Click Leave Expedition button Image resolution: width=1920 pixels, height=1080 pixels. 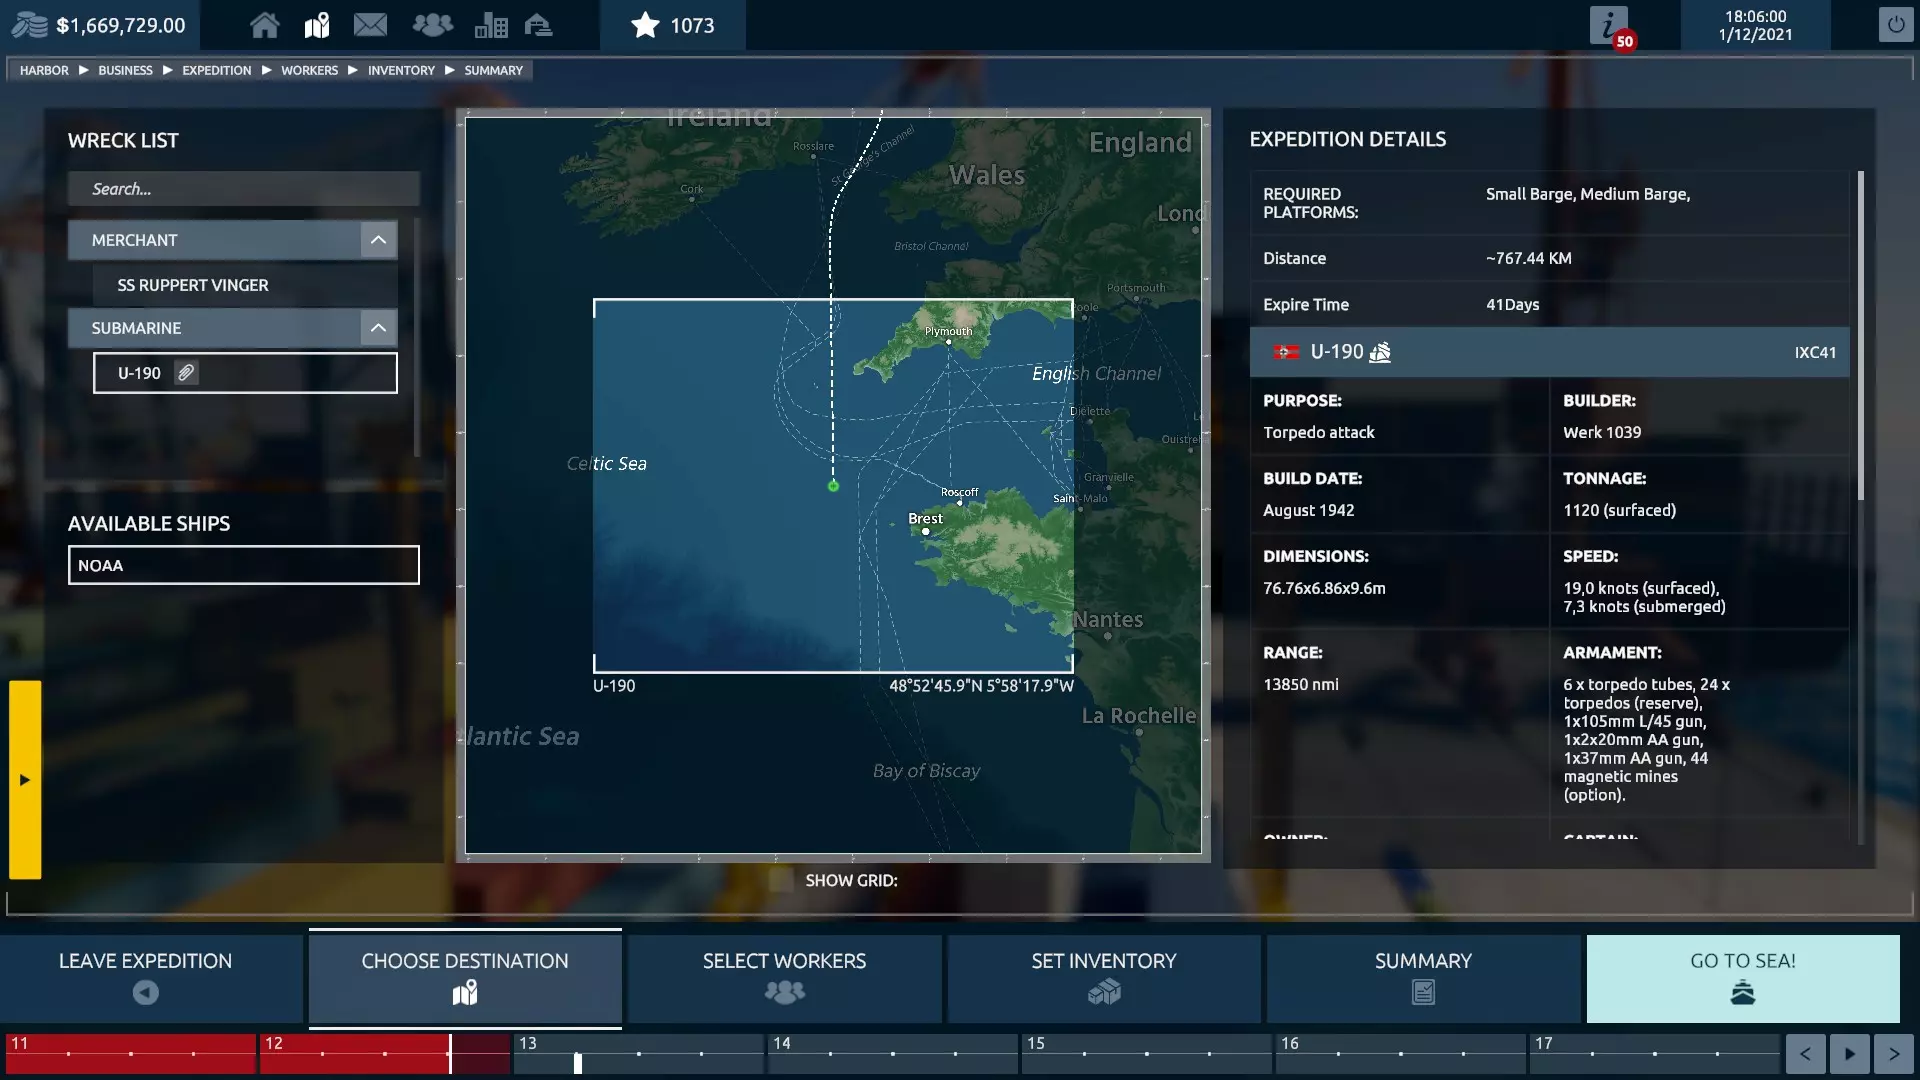coord(146,976)
